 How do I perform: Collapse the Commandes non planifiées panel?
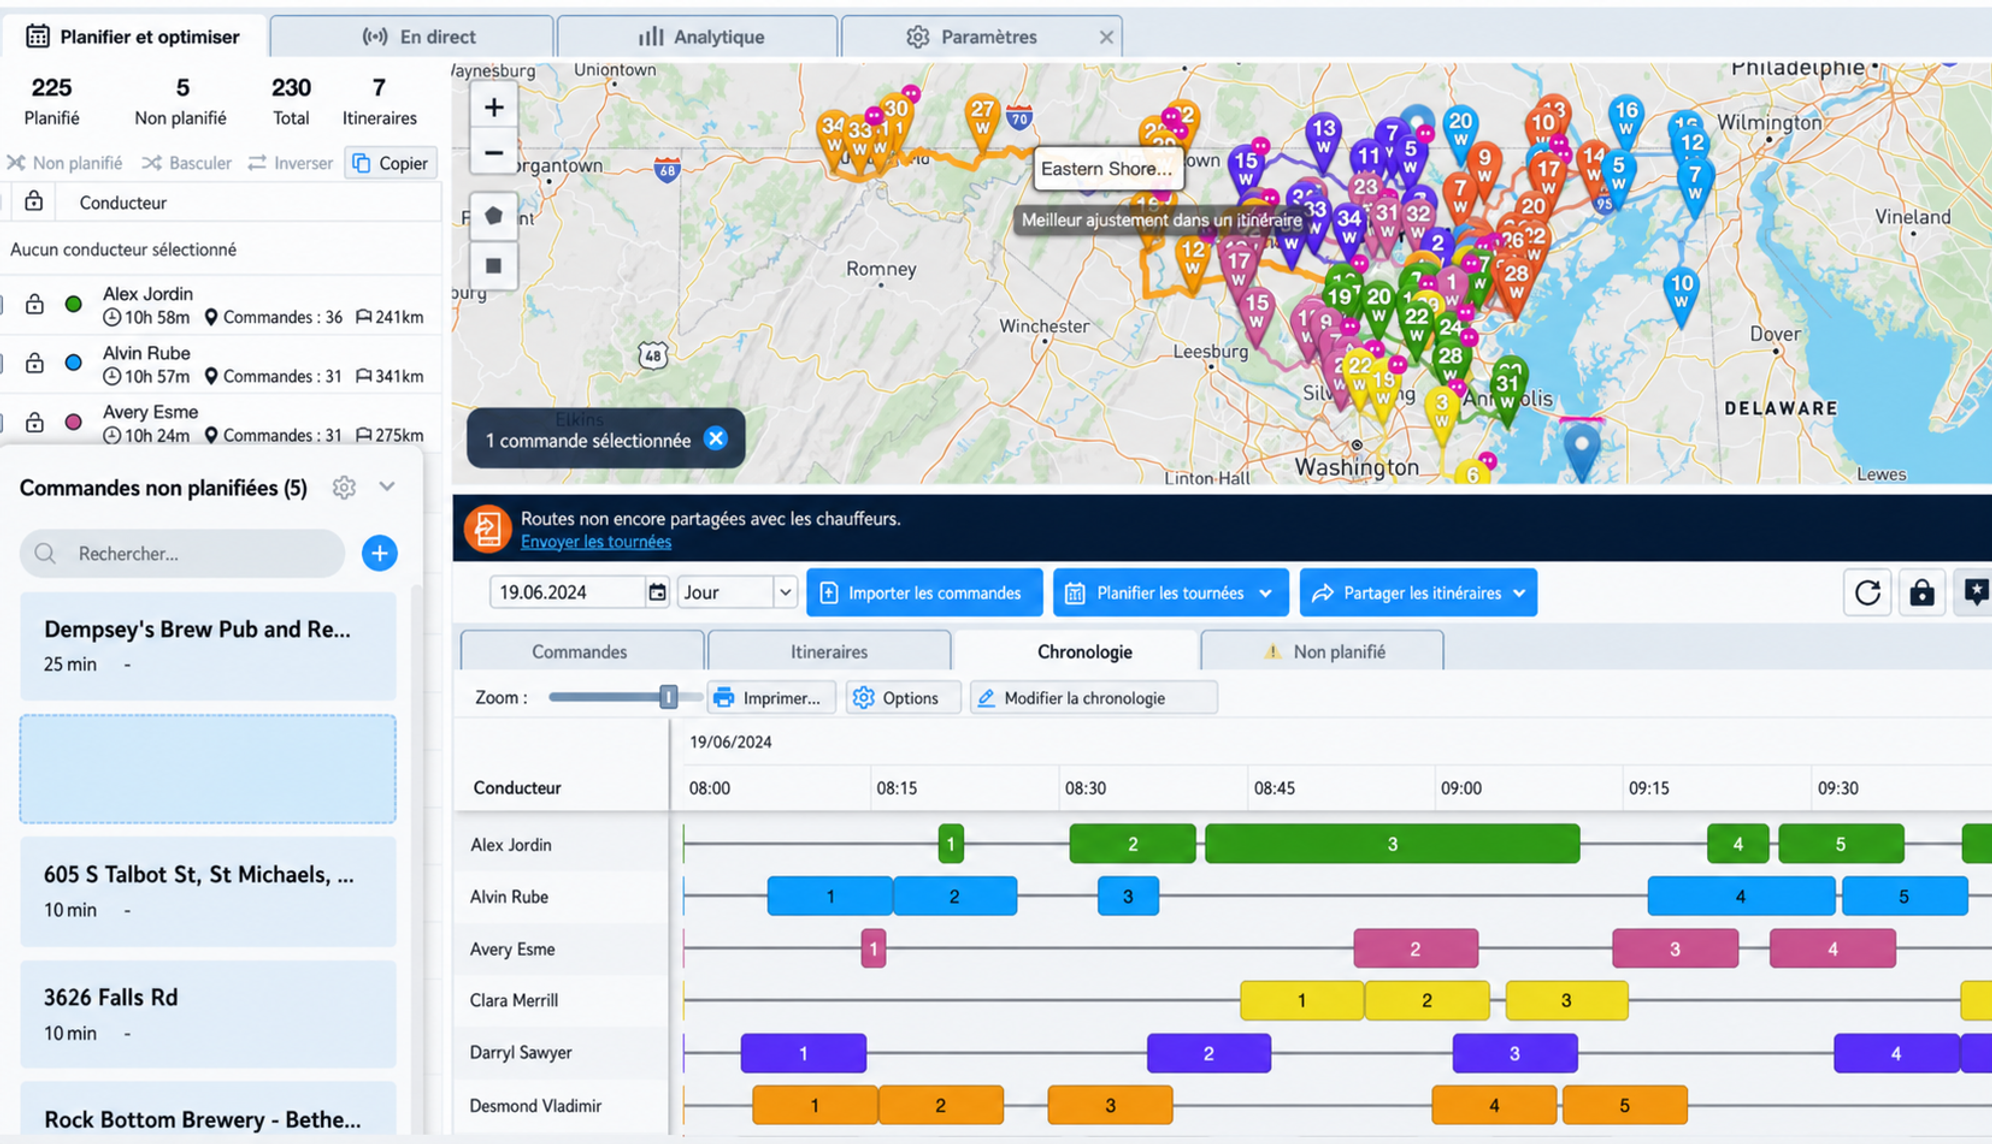387,487
